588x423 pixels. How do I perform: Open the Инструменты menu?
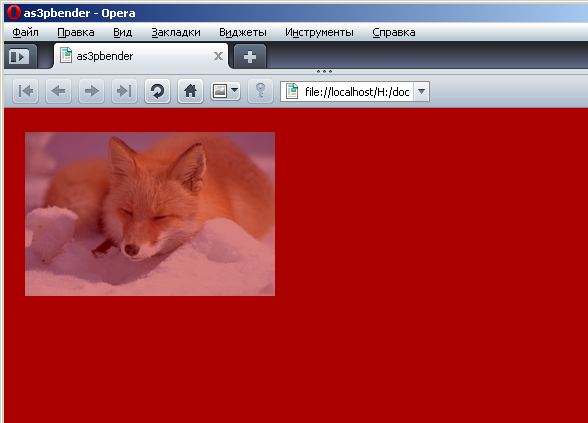[x=319, y=33]
